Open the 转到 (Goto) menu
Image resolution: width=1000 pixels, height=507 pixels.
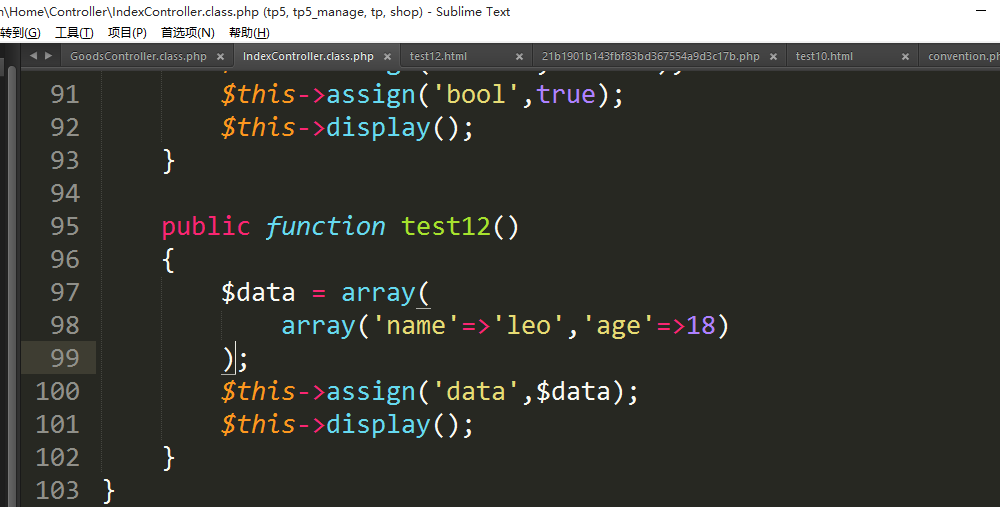[x=19, y=33]
